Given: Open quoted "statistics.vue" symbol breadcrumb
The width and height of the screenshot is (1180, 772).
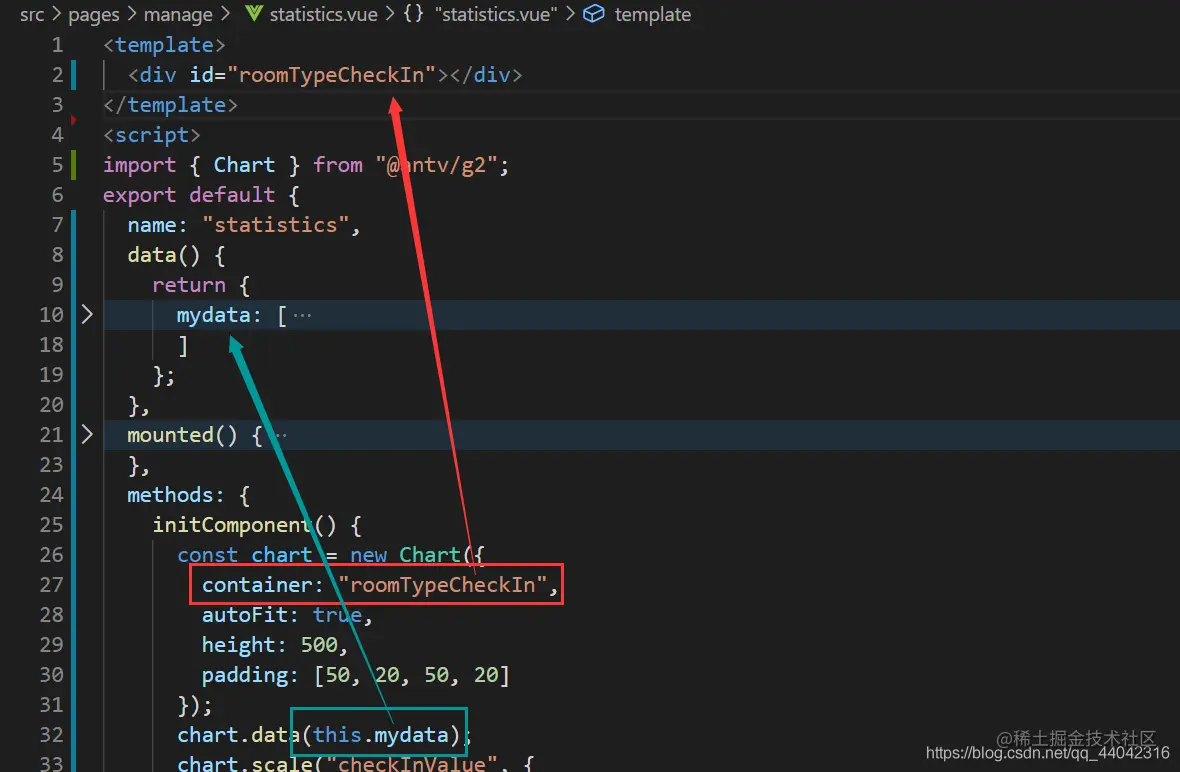Looking at the screenshot, I should pos(496,14).
